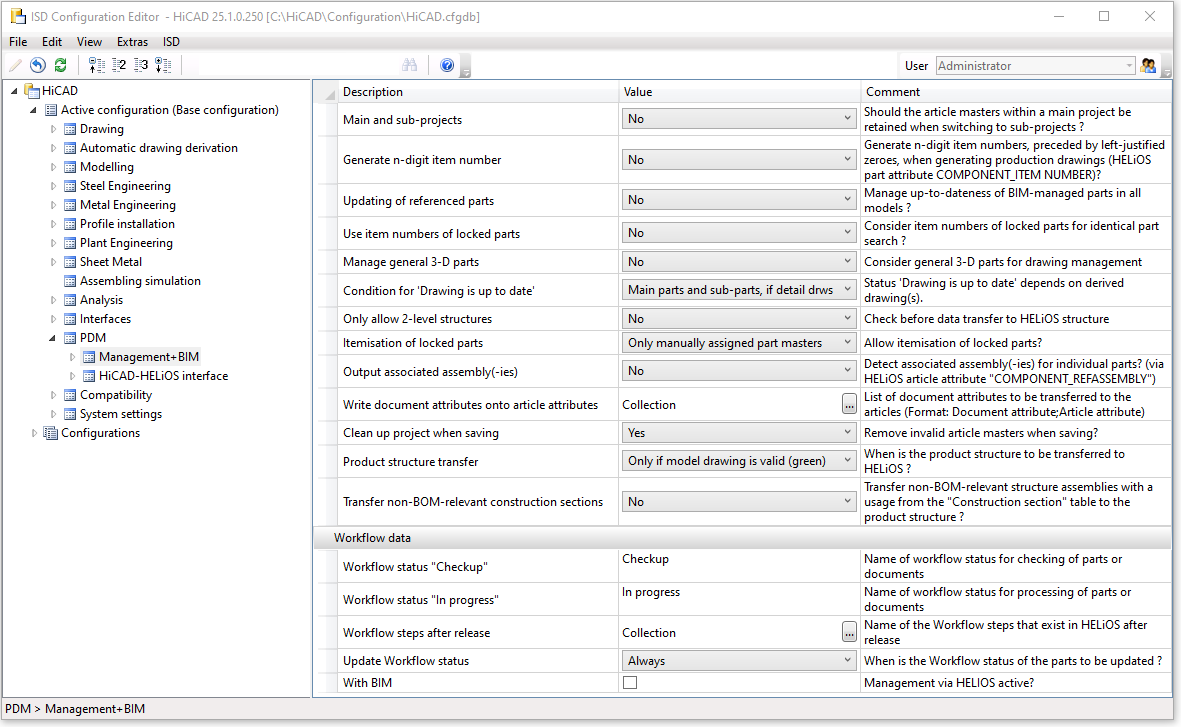Click the HiCAD-HELiOS interface node icon
Screen dimensions: 1181x727
[x=89, y=376]
